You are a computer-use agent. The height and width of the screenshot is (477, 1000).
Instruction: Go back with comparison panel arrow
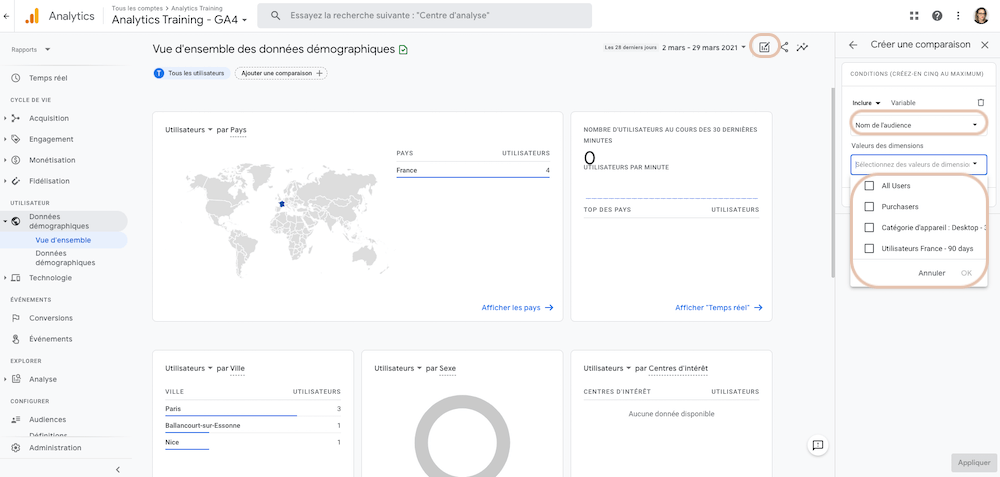[x=853, y=45]
